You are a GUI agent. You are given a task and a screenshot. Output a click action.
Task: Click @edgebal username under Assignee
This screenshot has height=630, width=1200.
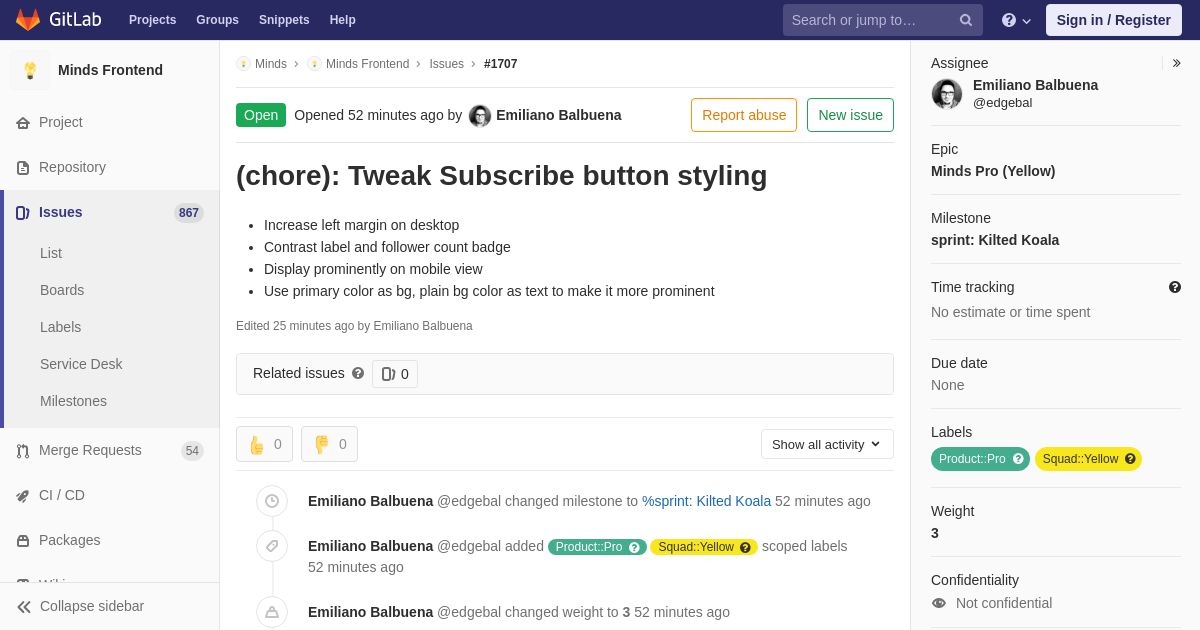(x=1002, y=103)
